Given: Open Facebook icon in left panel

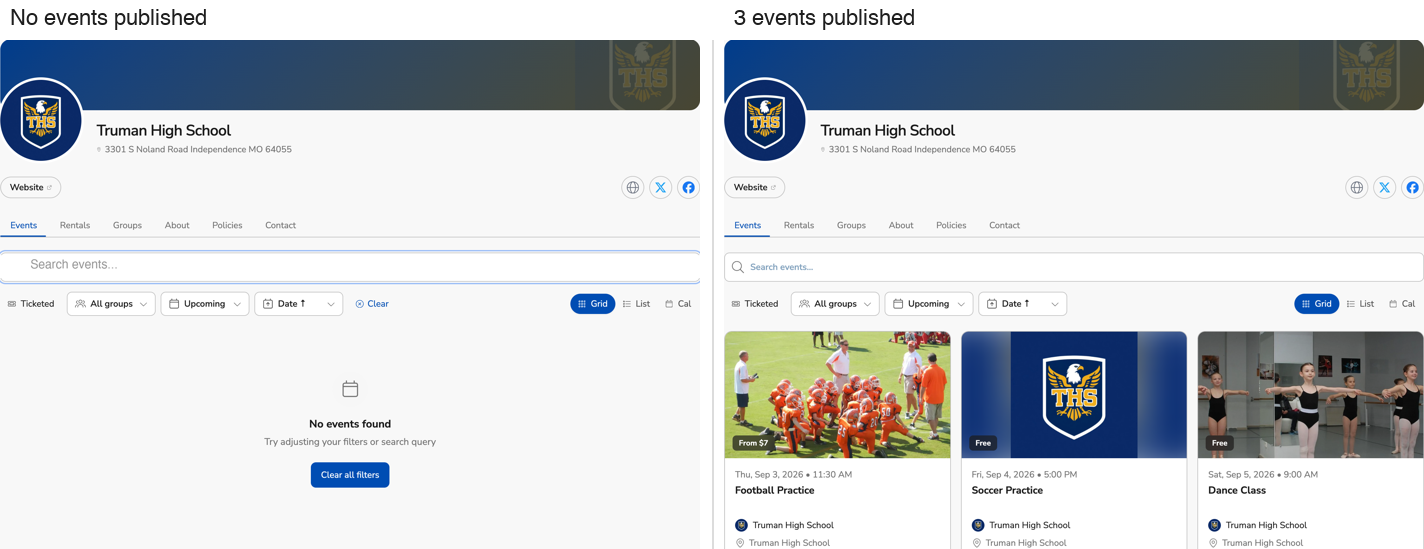Looking at the screenshot, I should click(x=688, y=187).
